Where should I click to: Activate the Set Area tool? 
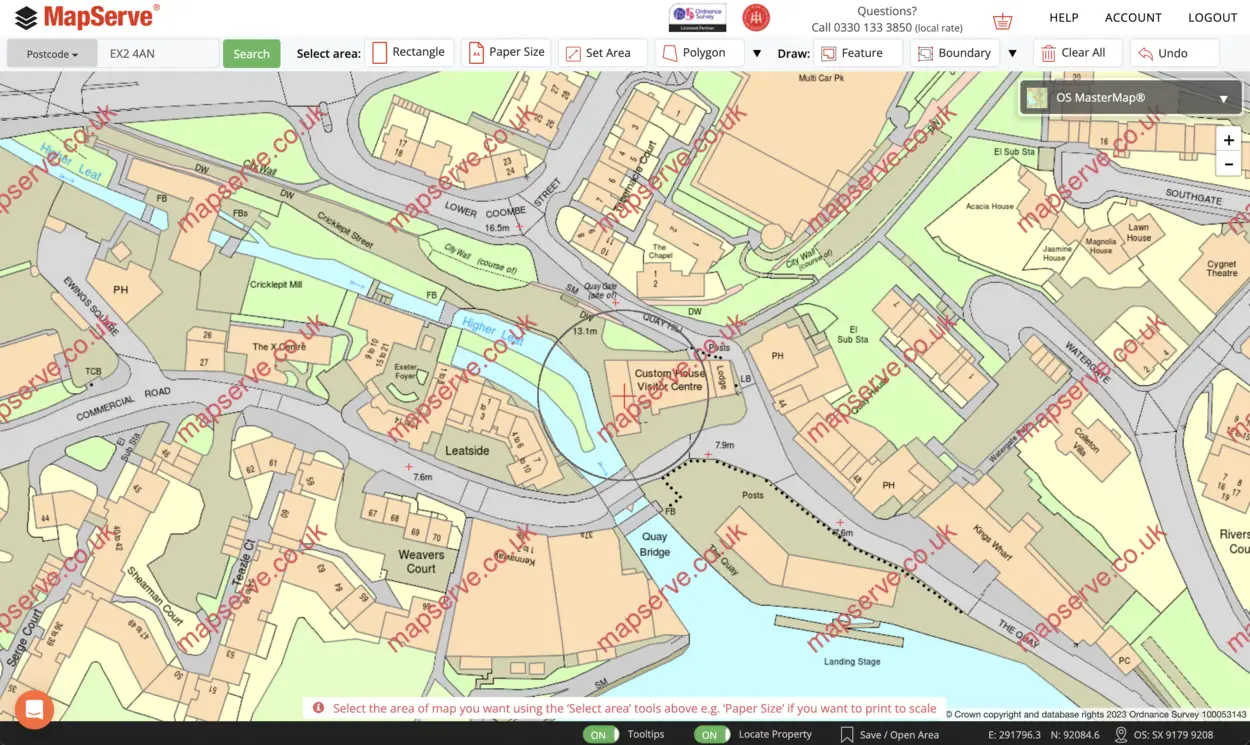click(x=602, y=53)
